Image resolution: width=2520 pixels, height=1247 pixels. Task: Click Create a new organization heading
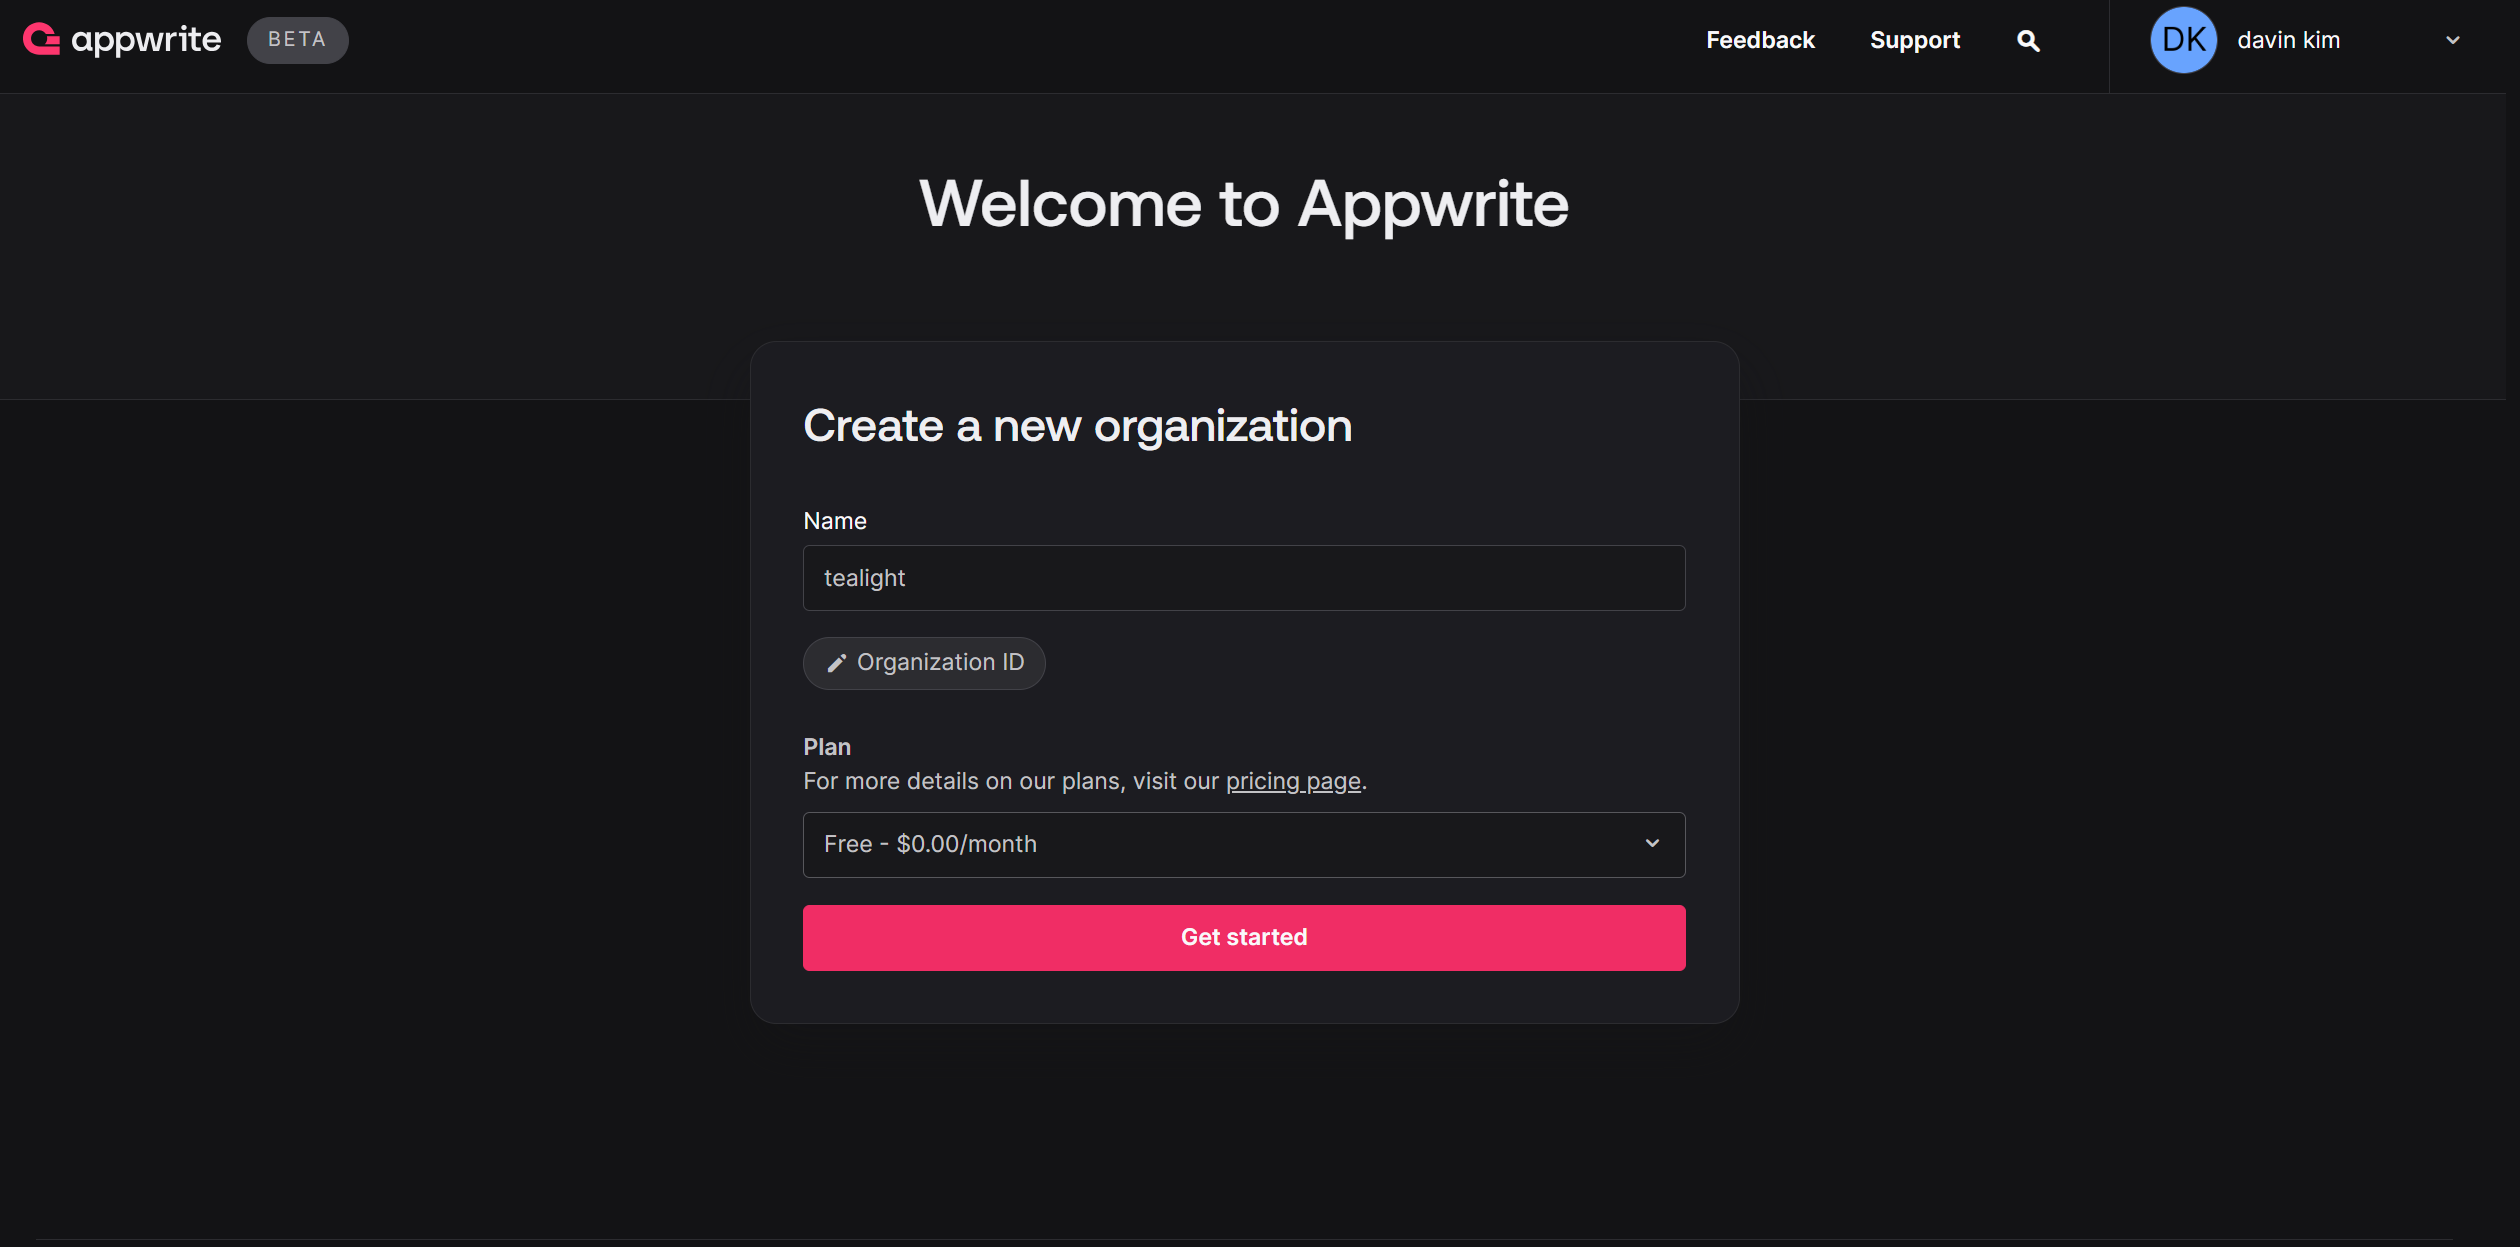[x=1077, y=426]
